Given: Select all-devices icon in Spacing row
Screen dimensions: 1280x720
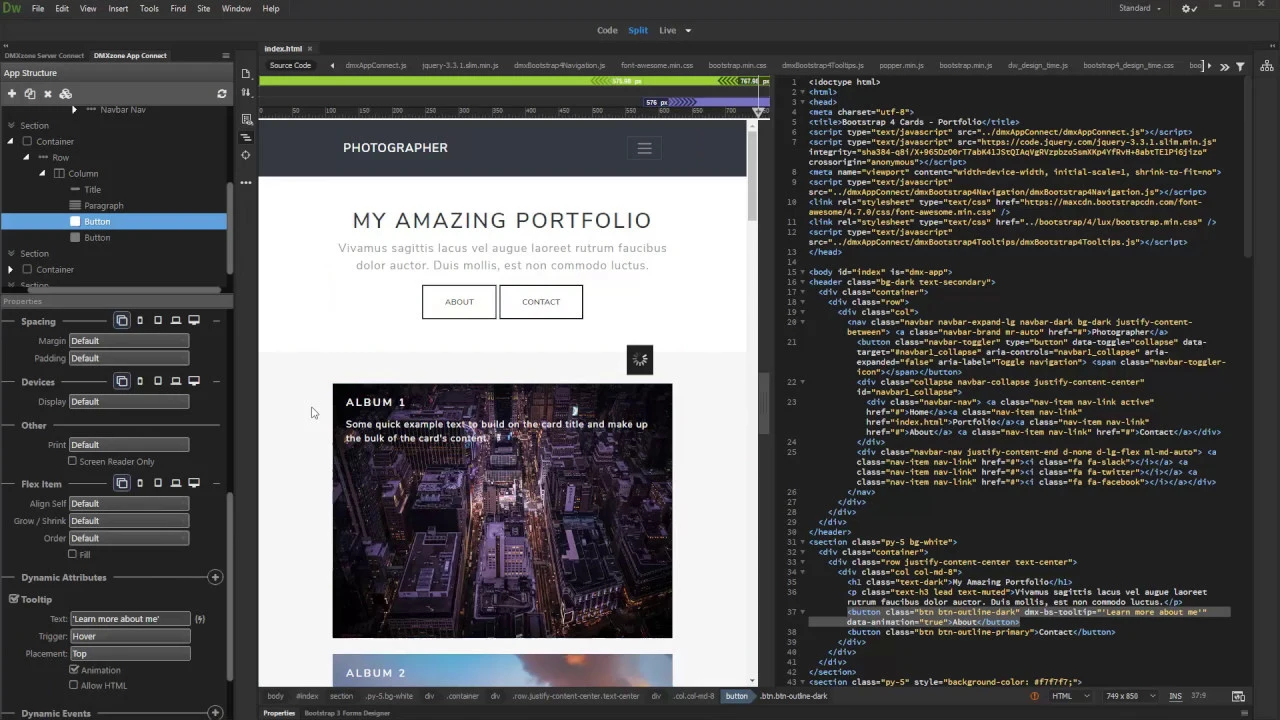Looking at the screenshot, I should [x=122, y=321].
